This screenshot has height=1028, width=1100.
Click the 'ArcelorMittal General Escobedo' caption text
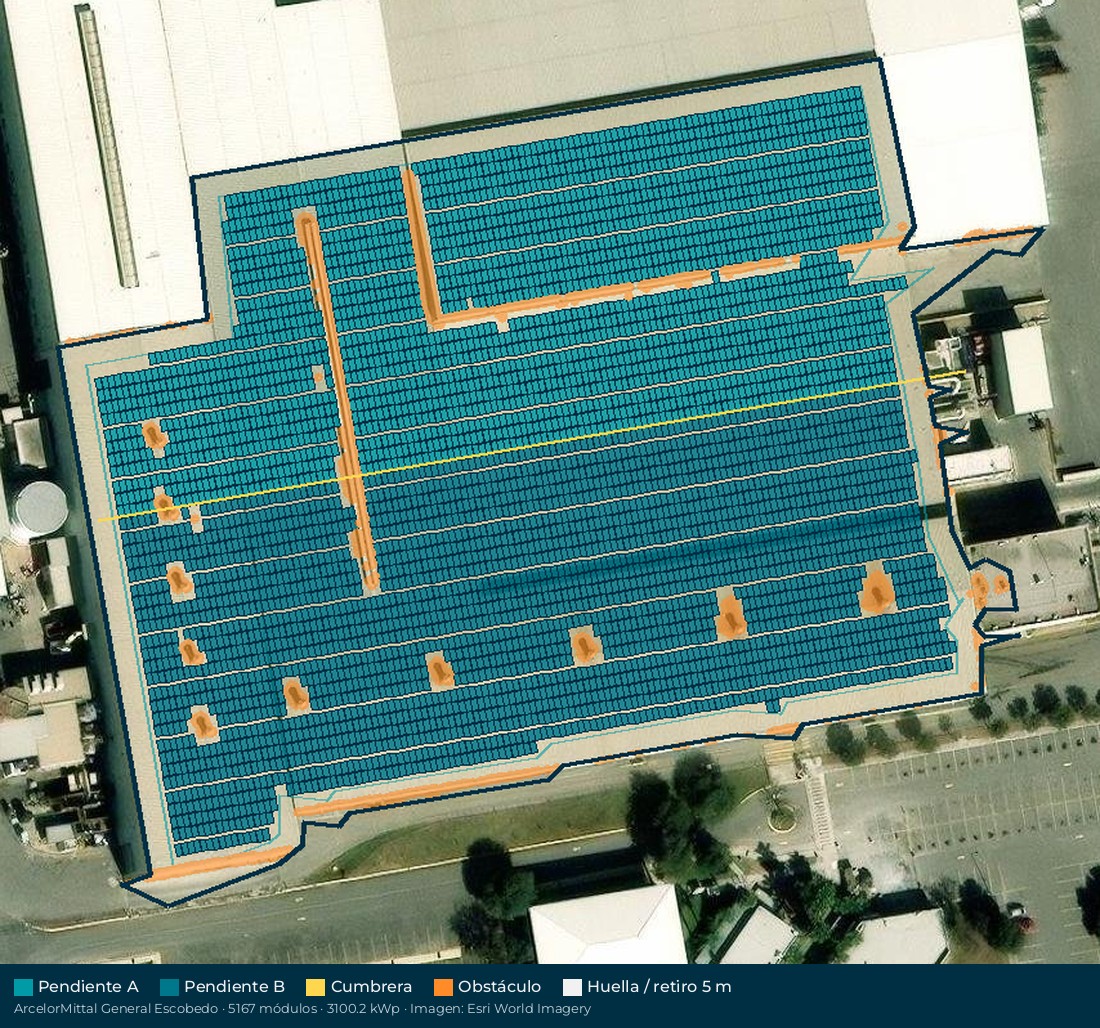click(x=116, y=1008)
